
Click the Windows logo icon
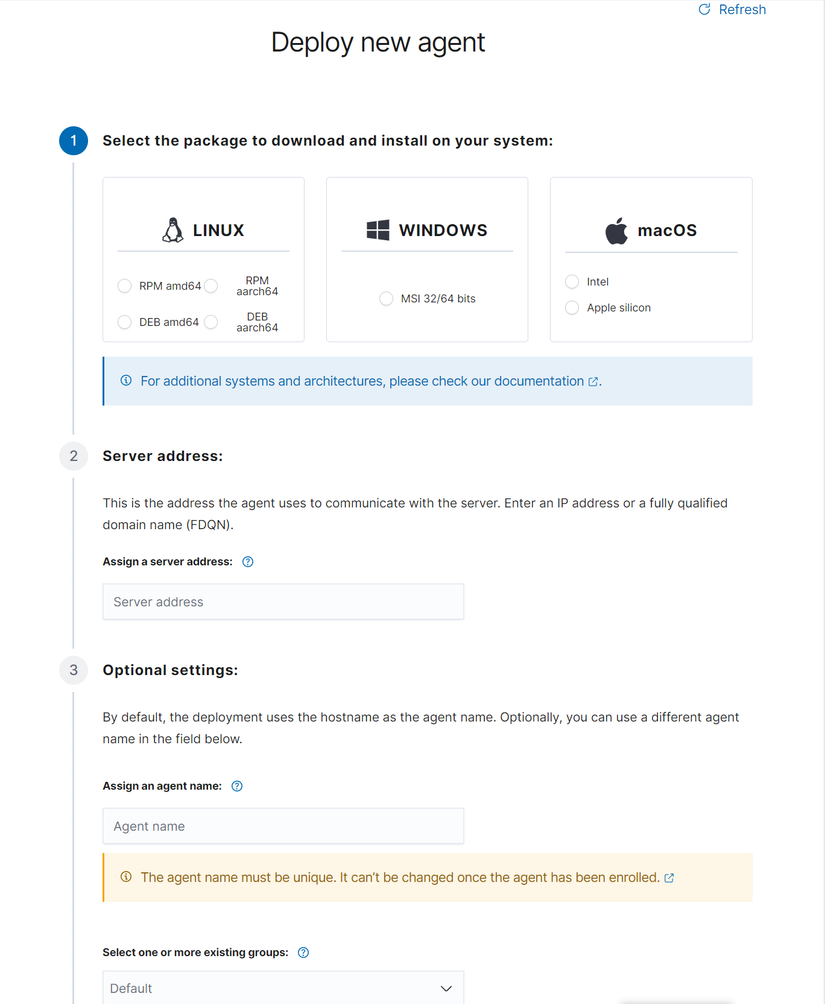tap(378, 230)
